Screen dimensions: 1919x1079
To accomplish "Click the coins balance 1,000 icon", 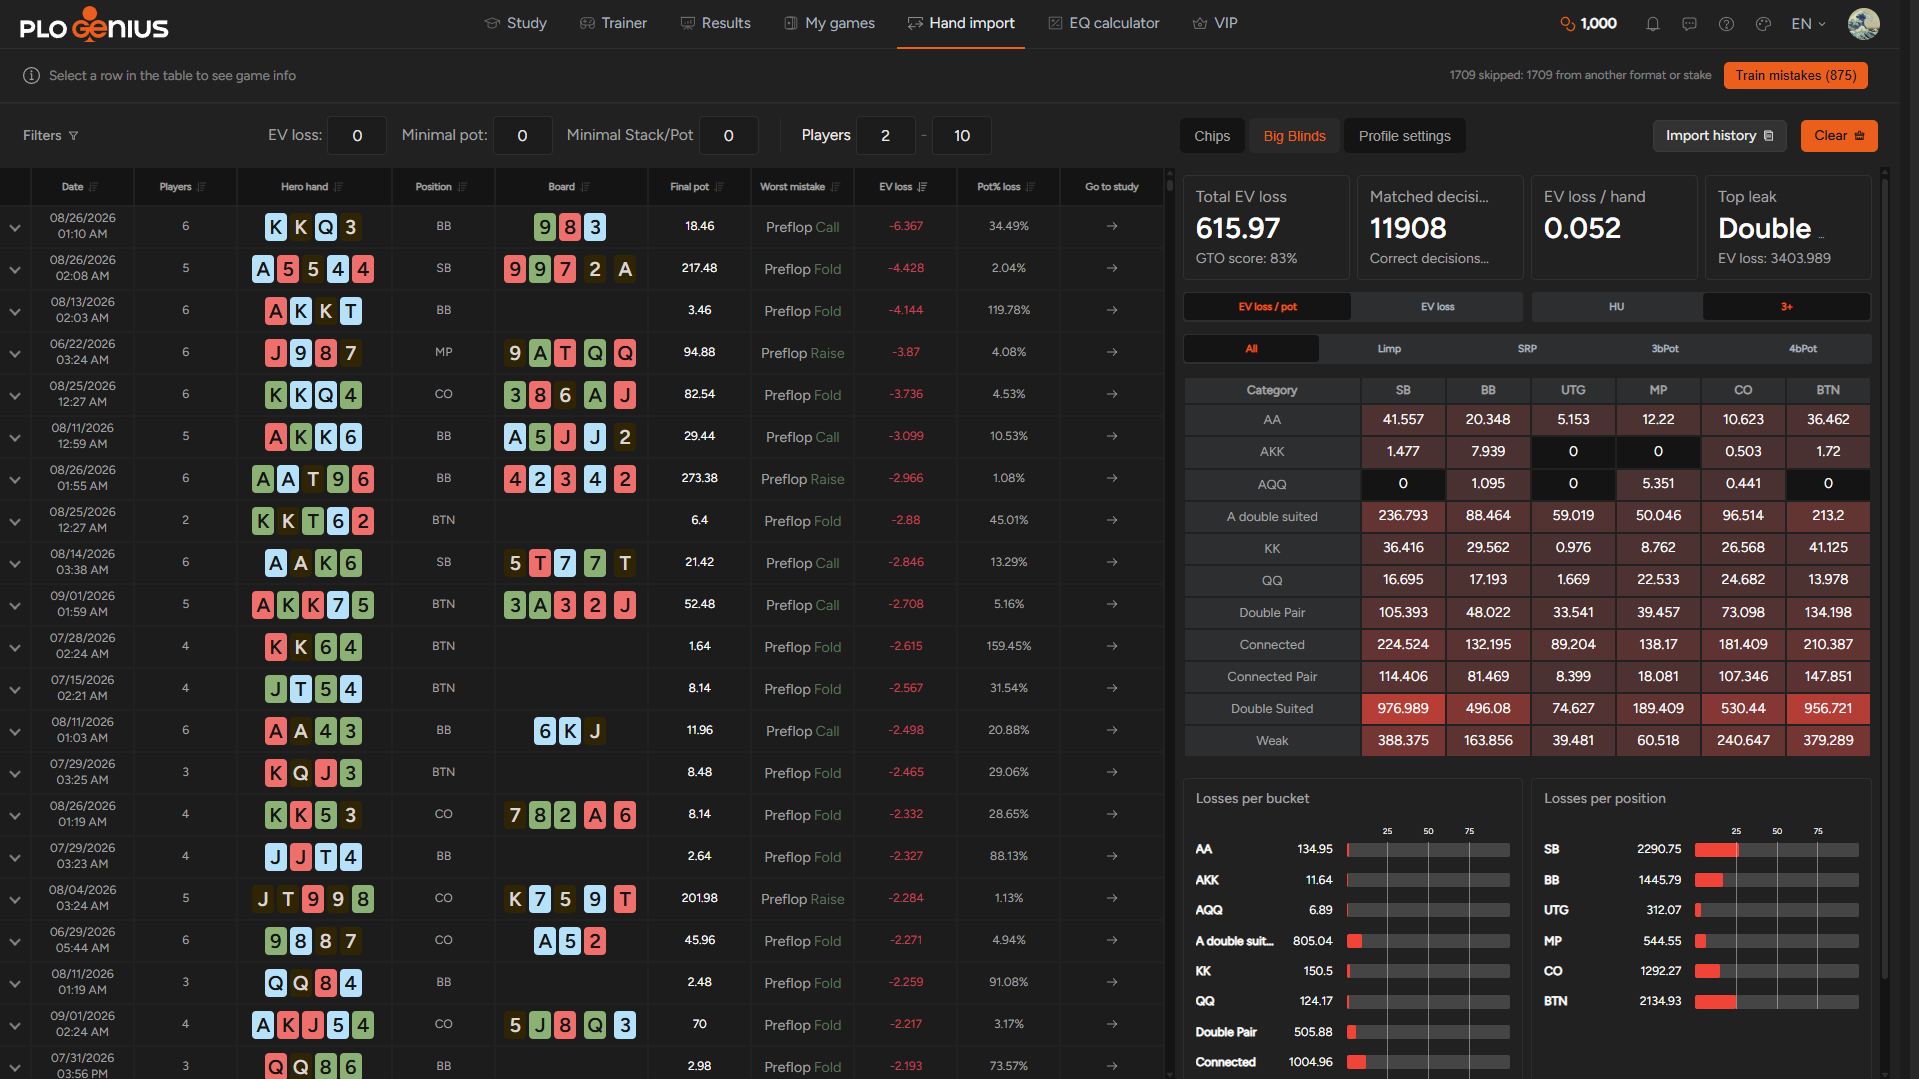I will click(1567, 24).
